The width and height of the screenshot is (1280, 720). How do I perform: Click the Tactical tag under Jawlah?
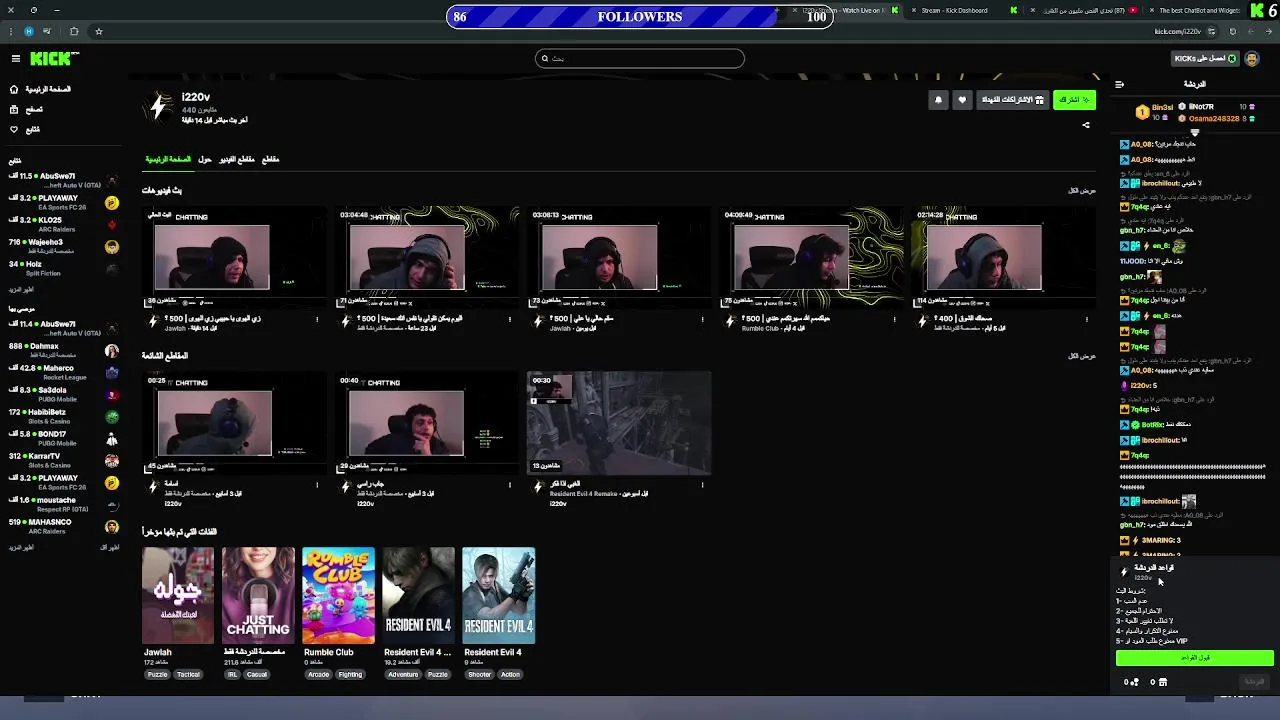(188, 675)
